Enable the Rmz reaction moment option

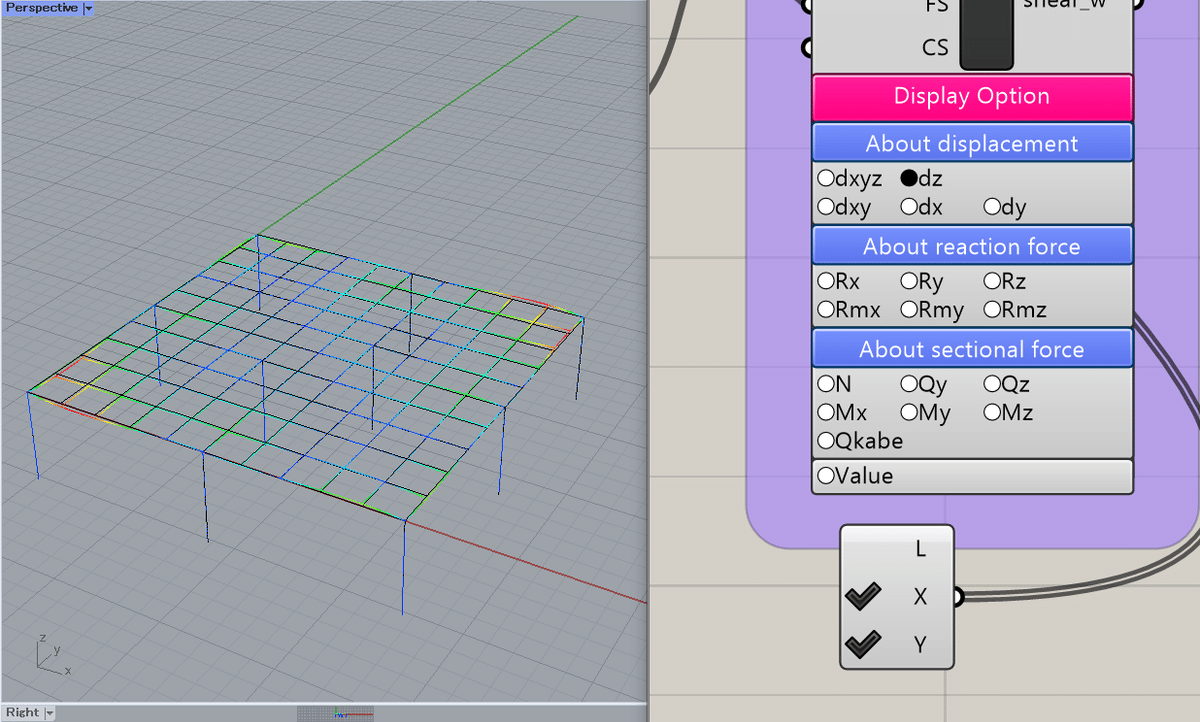992,310
